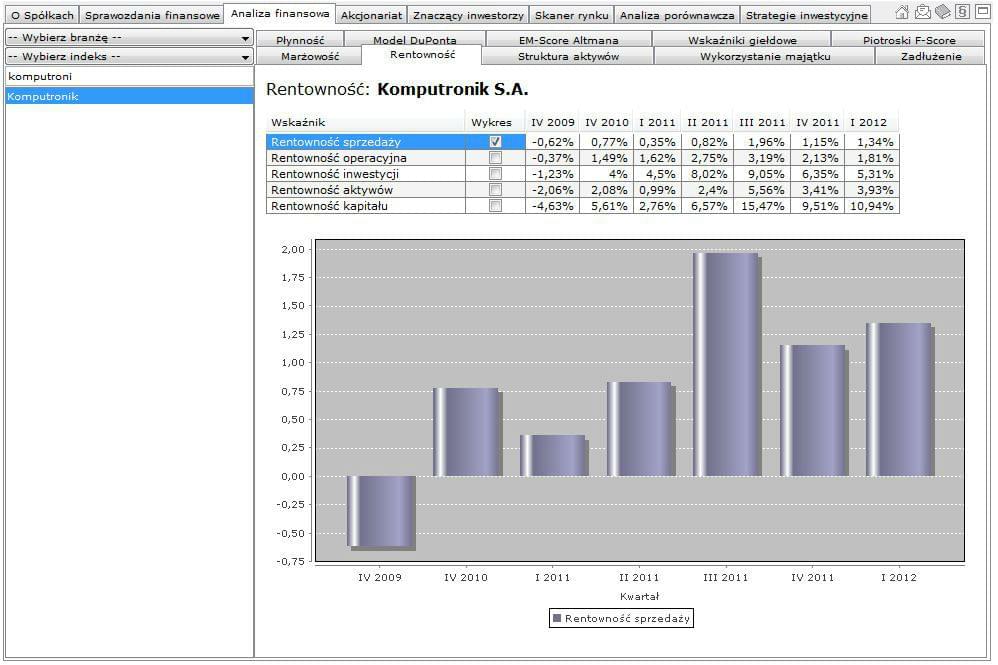Click the III 2011 bar in chart
Viewport: 998px width, 665px height.
pyautogui.click(x=727, y=365)
